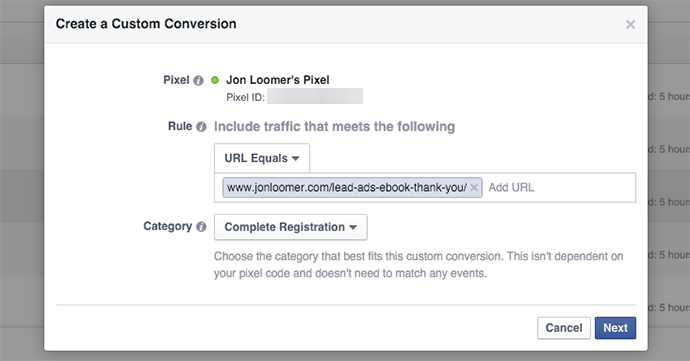Cancel the custom conversion
690x361 pixels.
[x=564, y=328]
